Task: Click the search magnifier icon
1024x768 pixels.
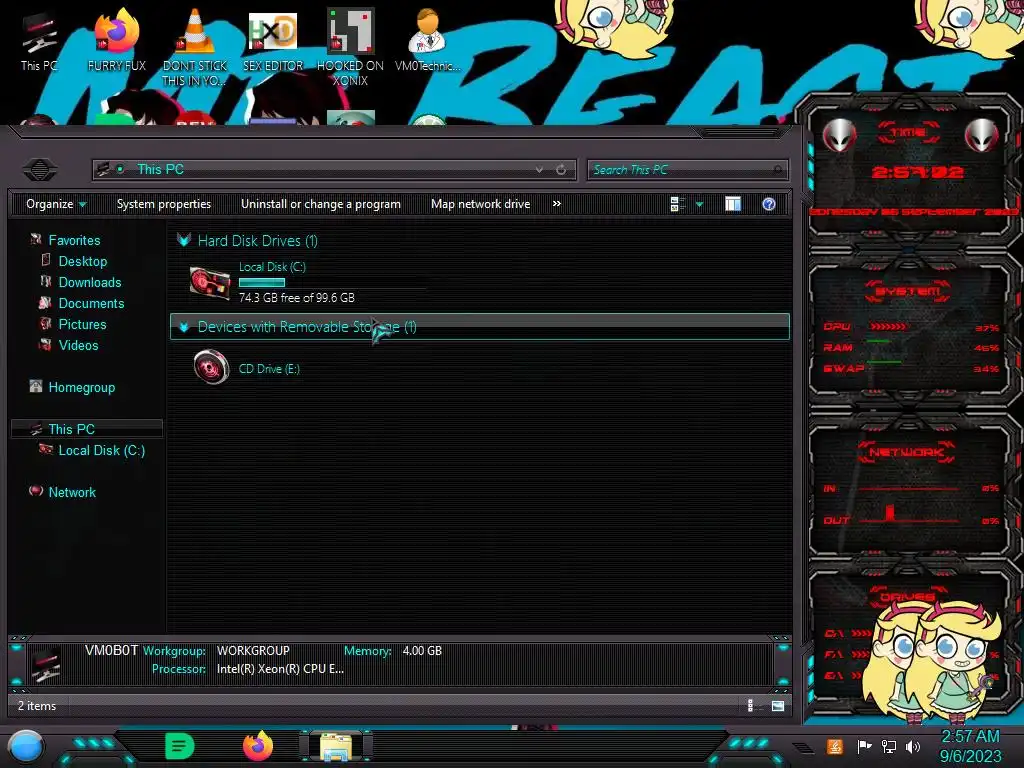Action: (777, 170)
